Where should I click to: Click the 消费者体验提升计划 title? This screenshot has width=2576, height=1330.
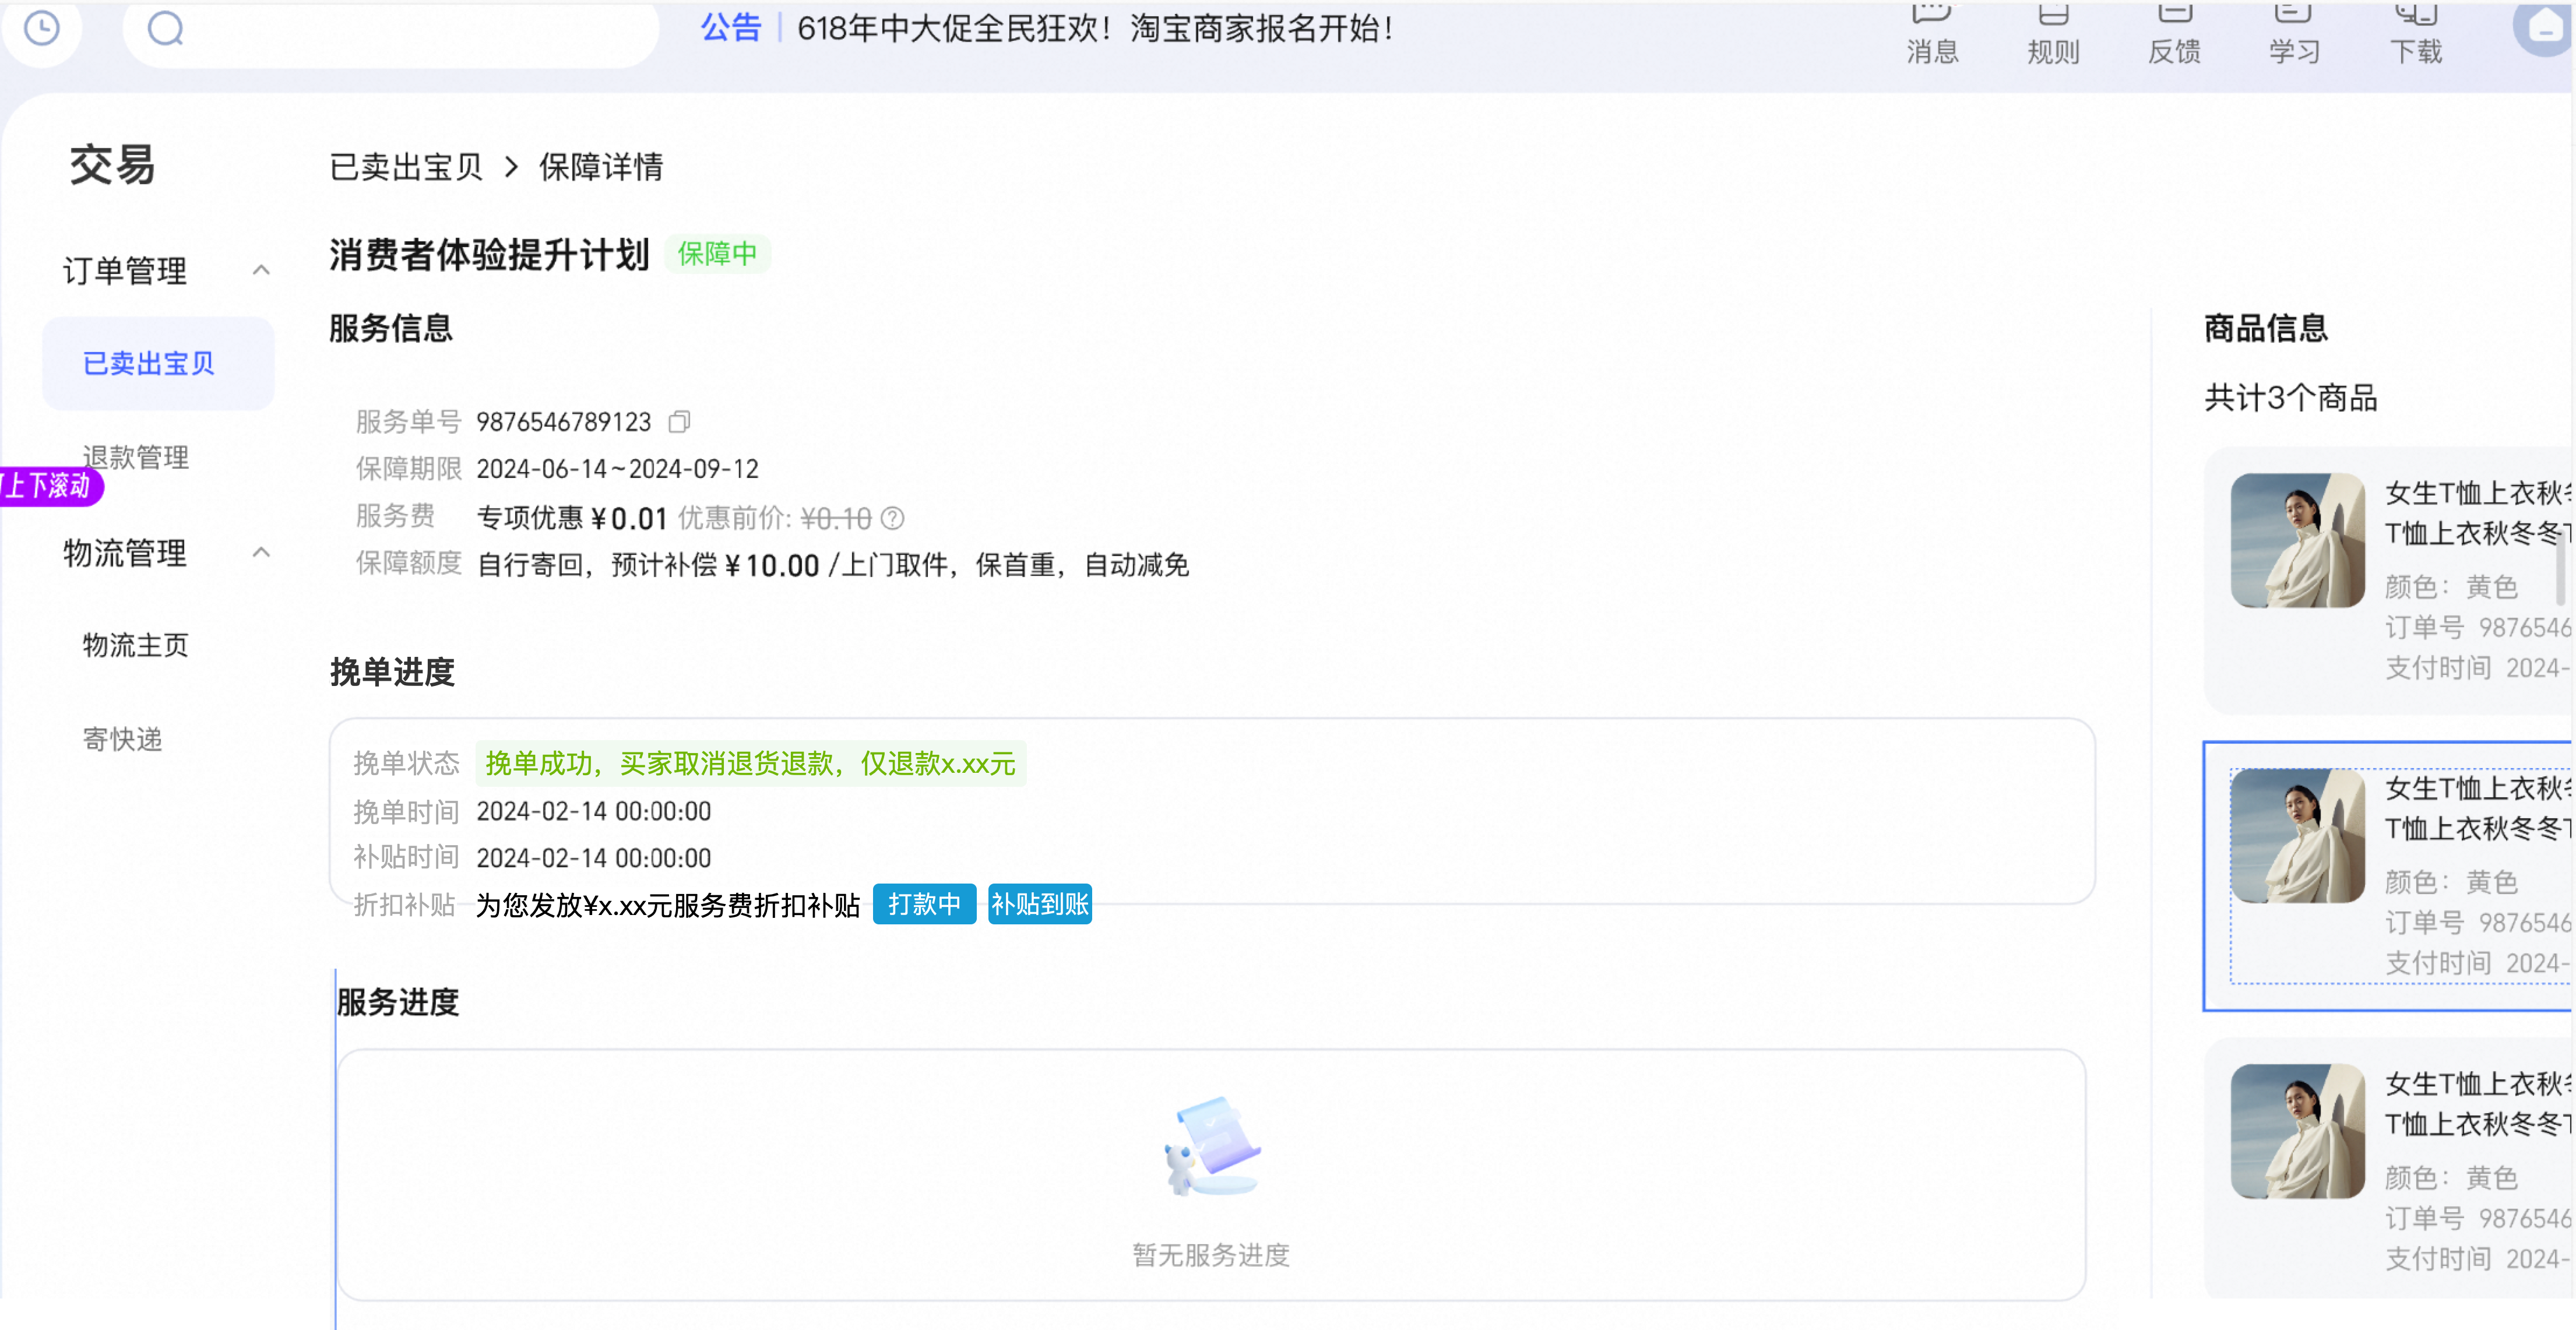pyautogui.click(x=489, y=254)
